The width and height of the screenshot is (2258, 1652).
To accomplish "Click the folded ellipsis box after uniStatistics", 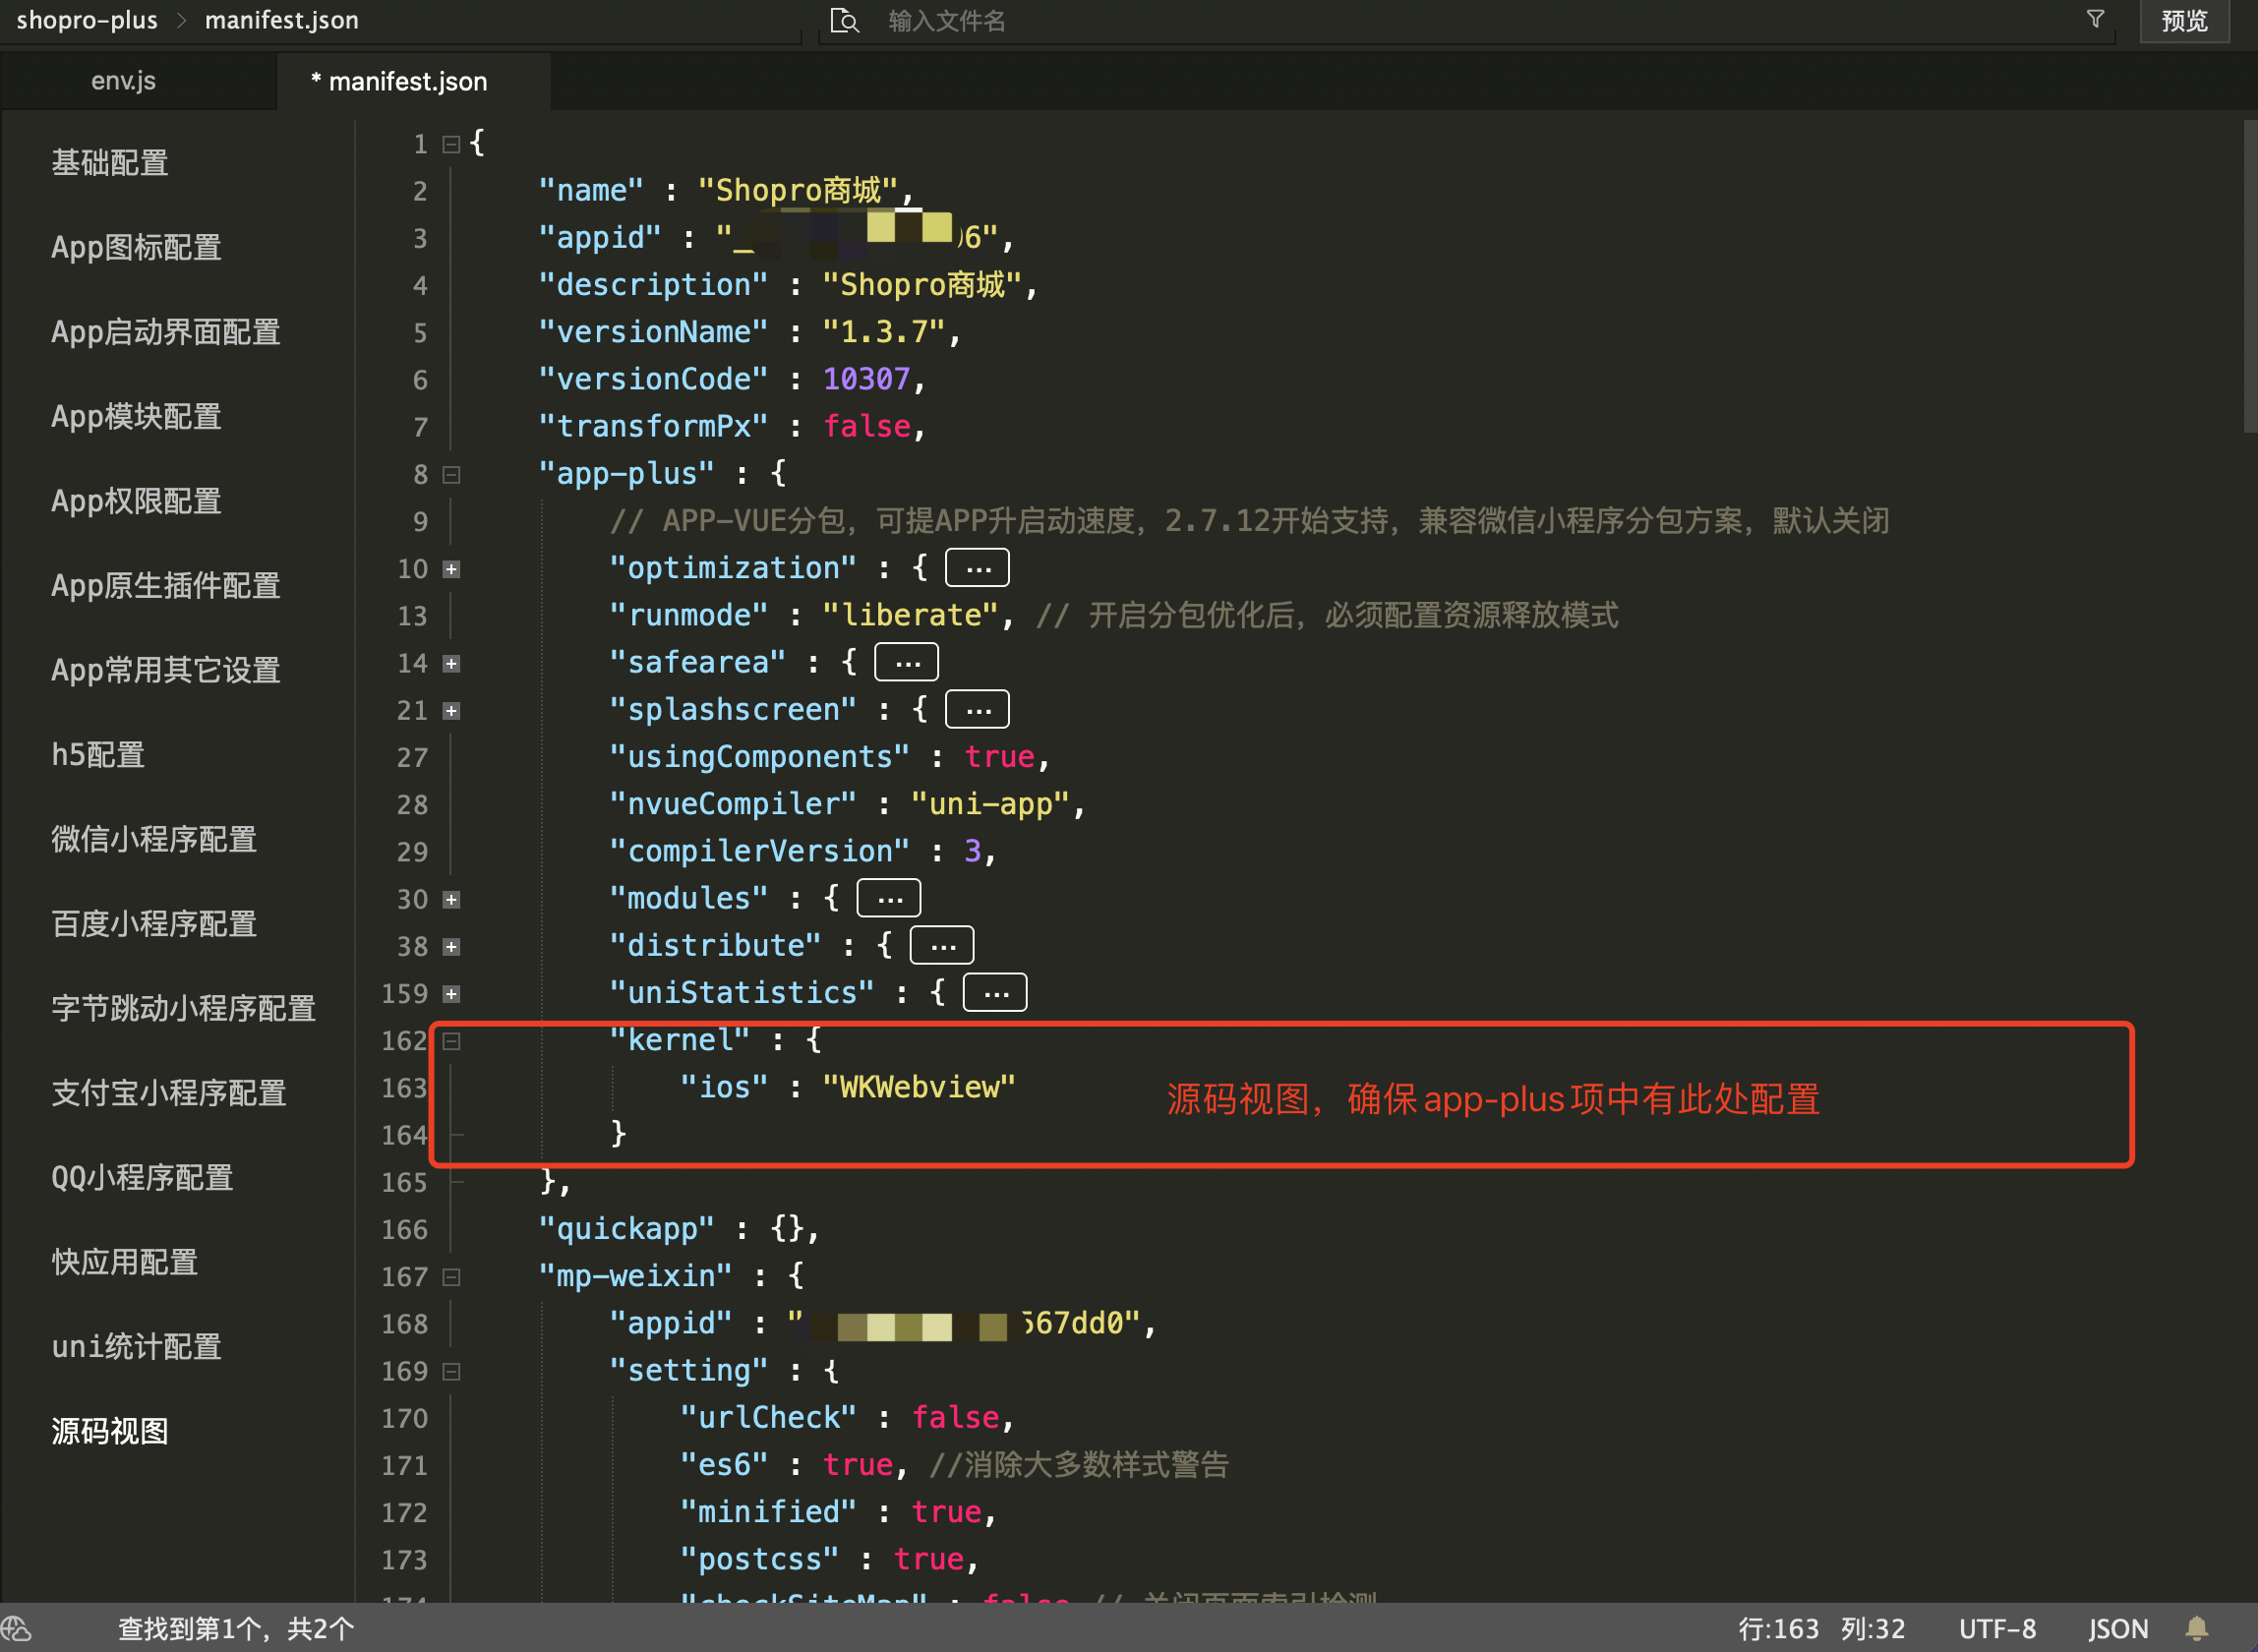I will click(995, 992).
